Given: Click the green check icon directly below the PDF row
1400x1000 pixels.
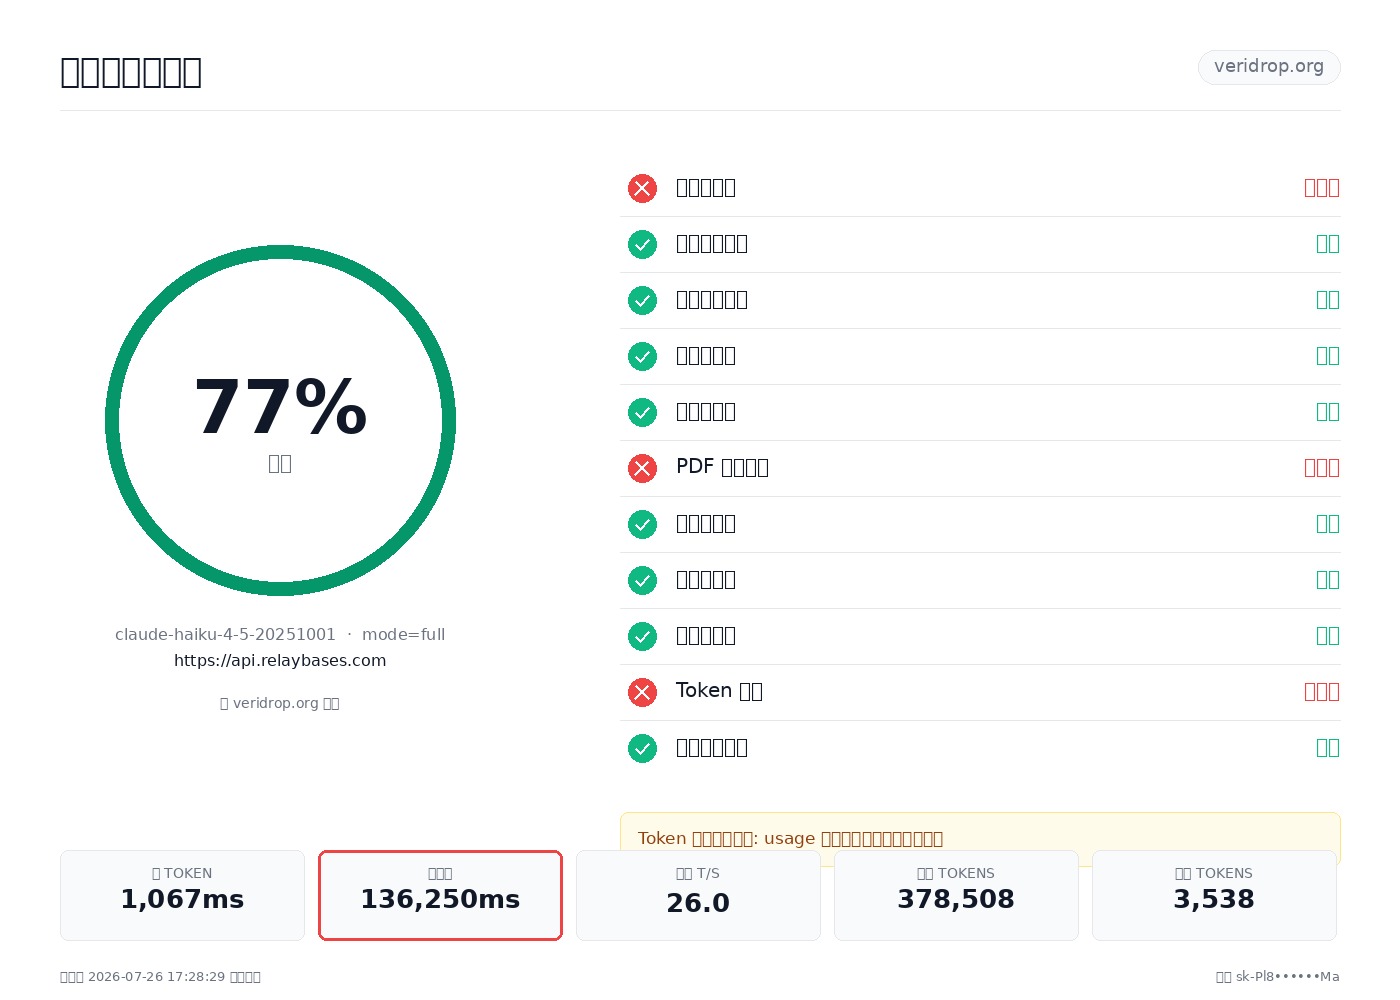Looking at the screenshot, I should tap(642, 524).
